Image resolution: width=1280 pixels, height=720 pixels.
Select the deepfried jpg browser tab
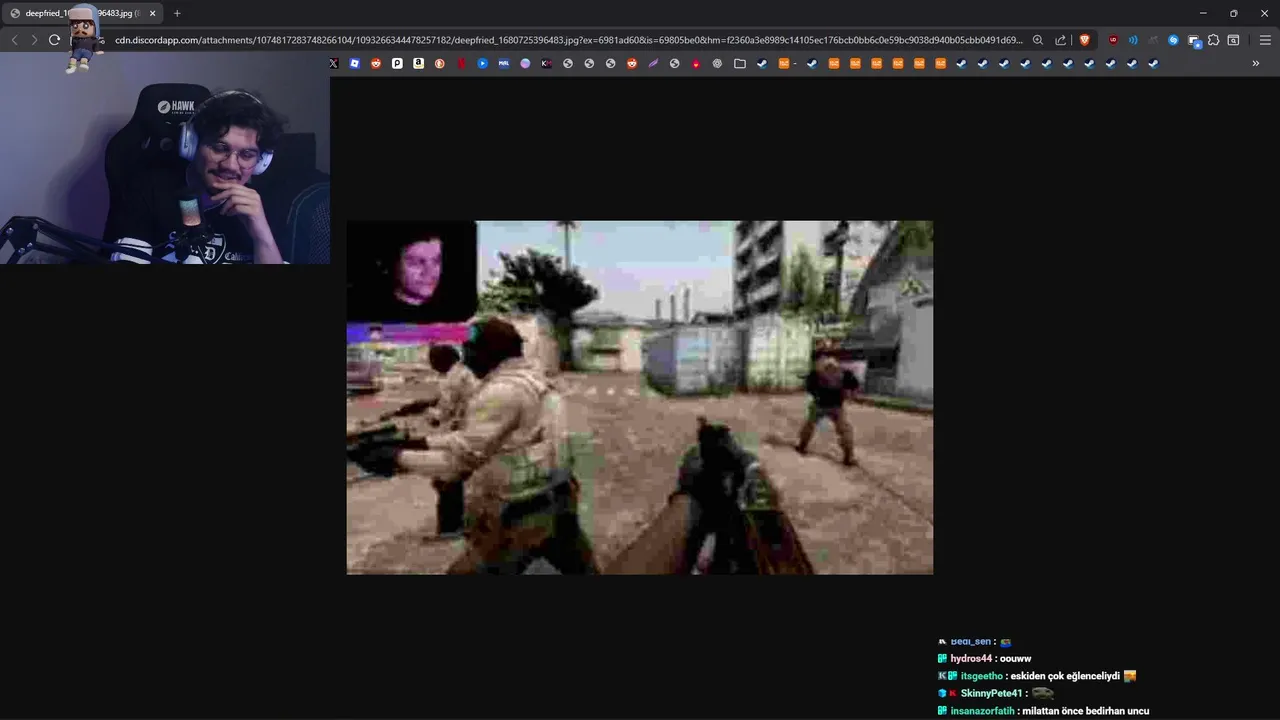coord(83,13)
